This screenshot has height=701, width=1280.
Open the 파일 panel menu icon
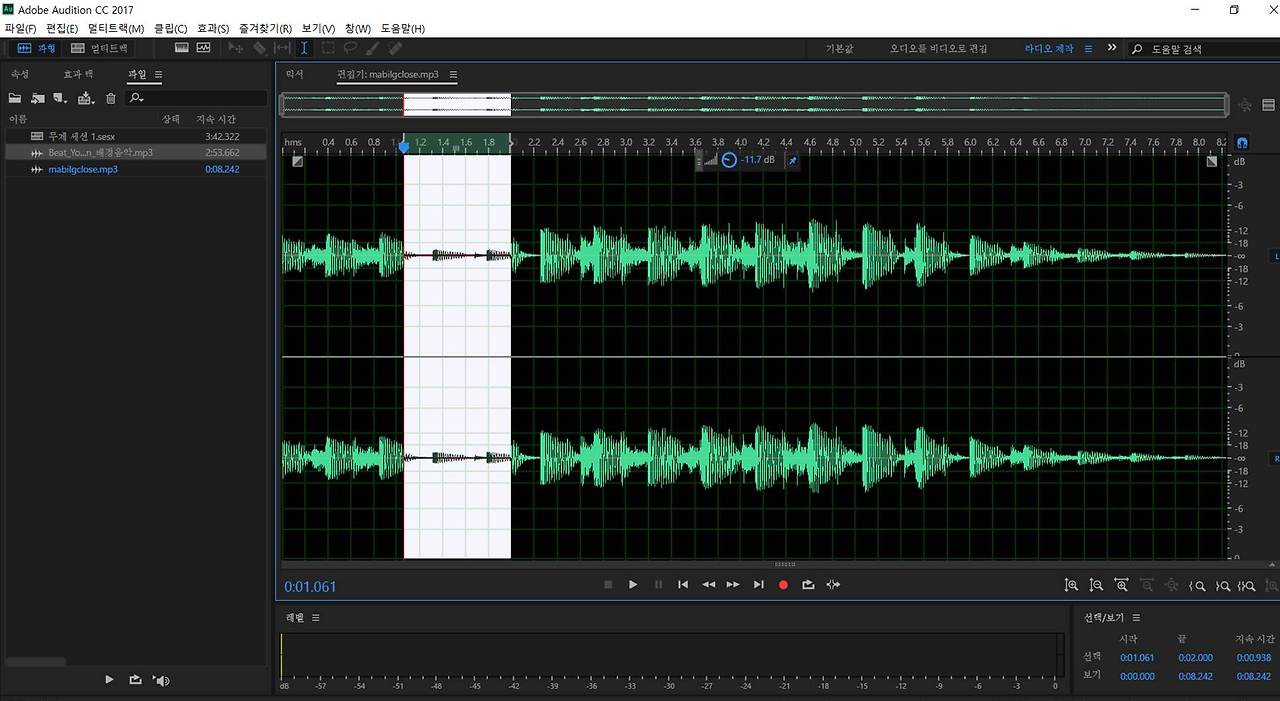pos(158,74)
